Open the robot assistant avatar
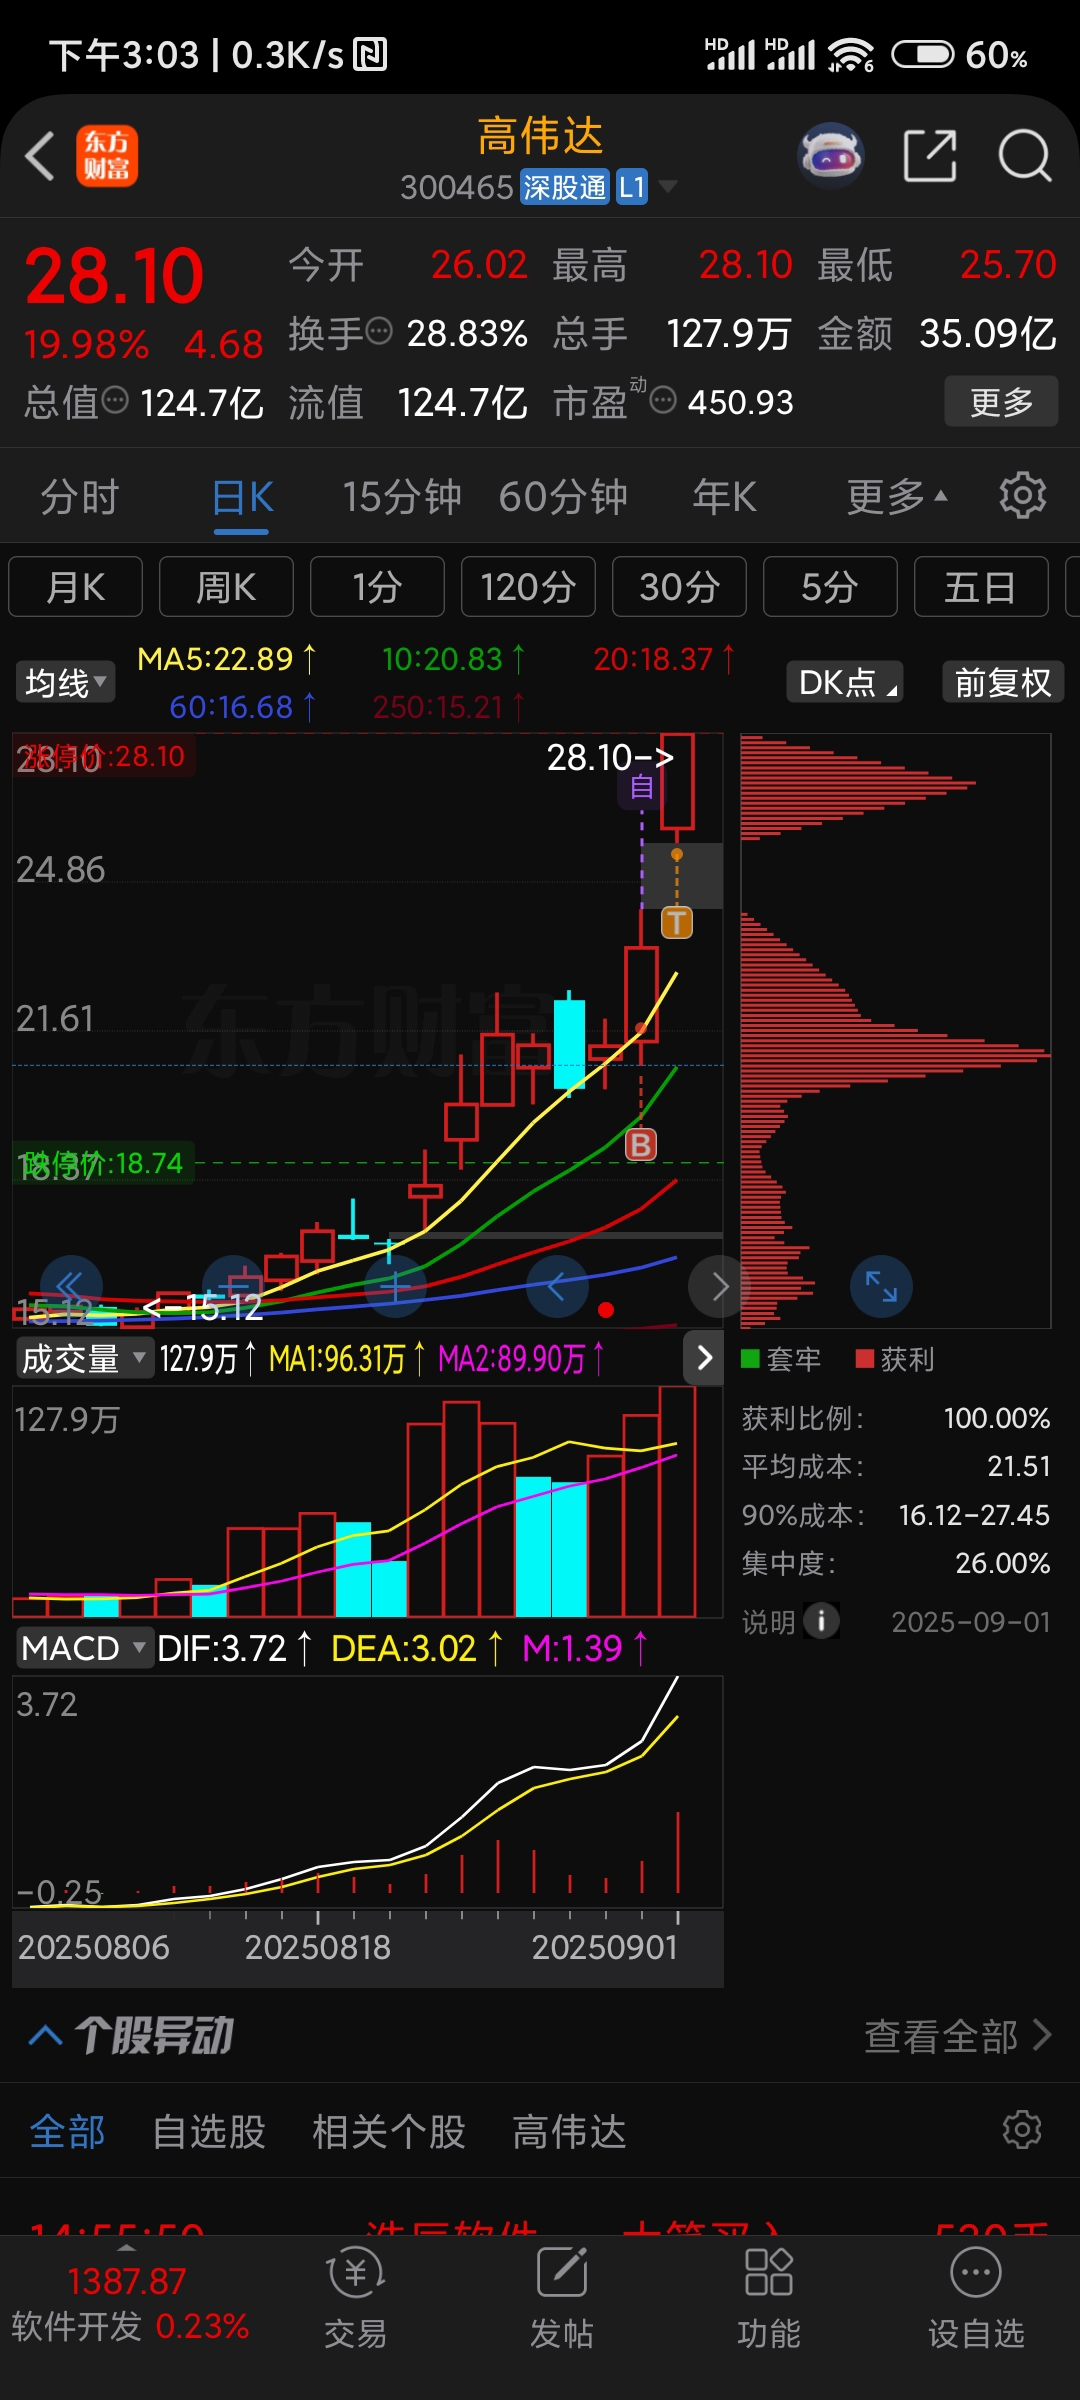 [831, 156]
